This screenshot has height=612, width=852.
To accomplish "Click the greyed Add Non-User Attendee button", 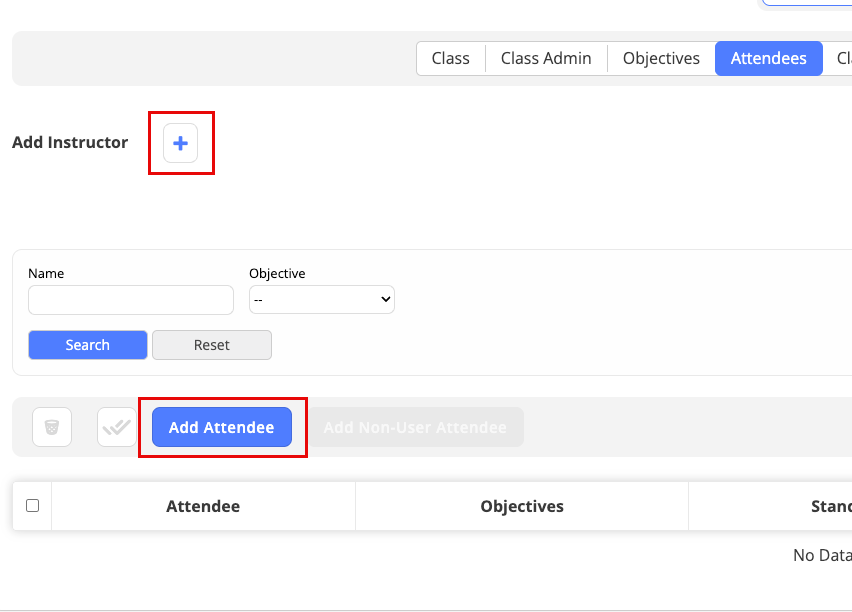I will [415, 427].
